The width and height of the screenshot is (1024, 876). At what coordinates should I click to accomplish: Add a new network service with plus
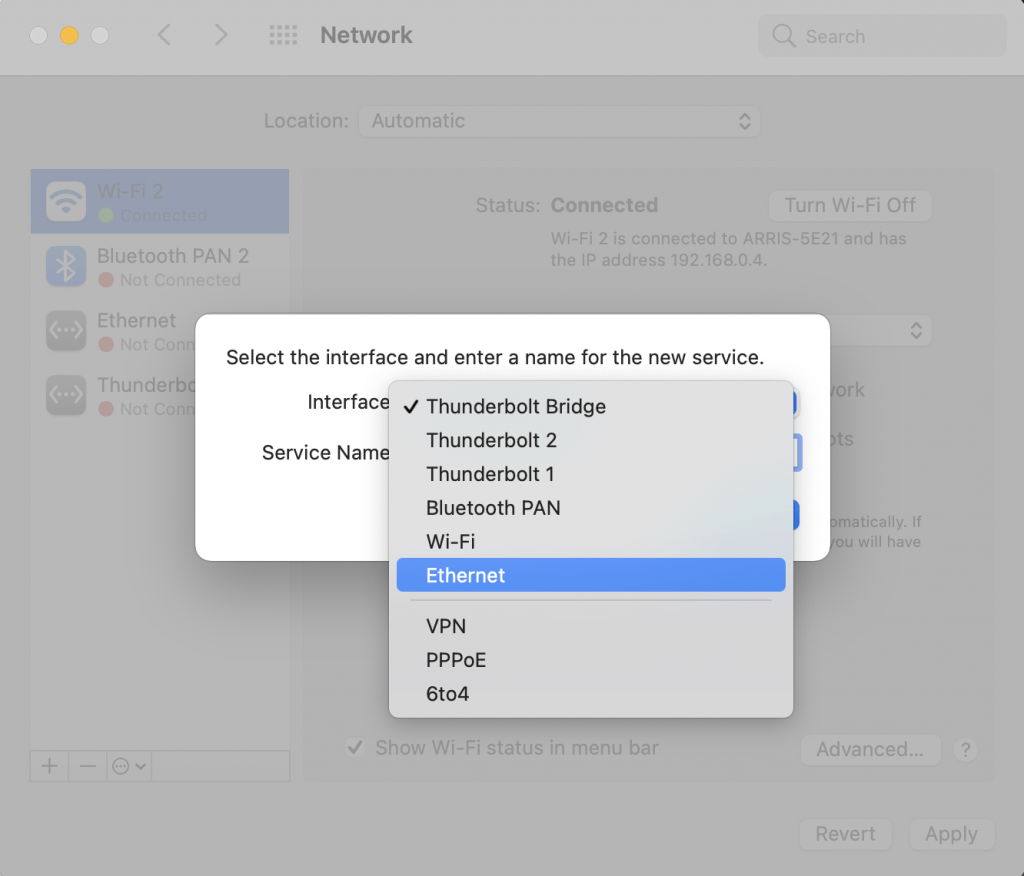pos(50,766)
